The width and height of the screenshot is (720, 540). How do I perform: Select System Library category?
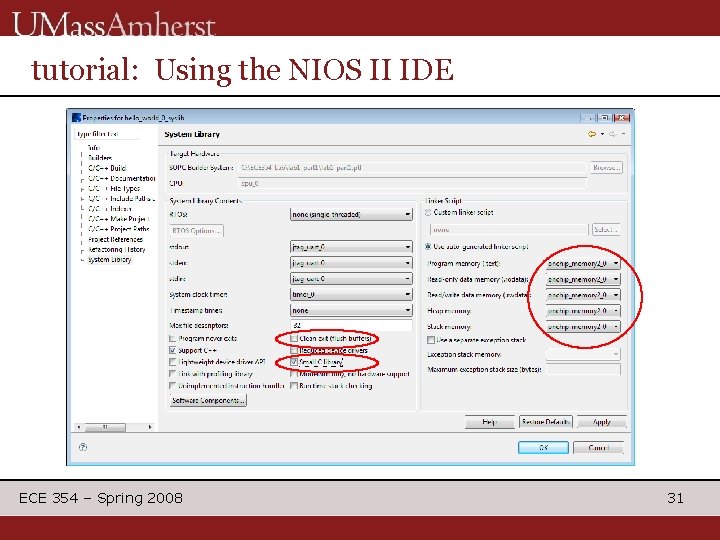click(109, 259)
